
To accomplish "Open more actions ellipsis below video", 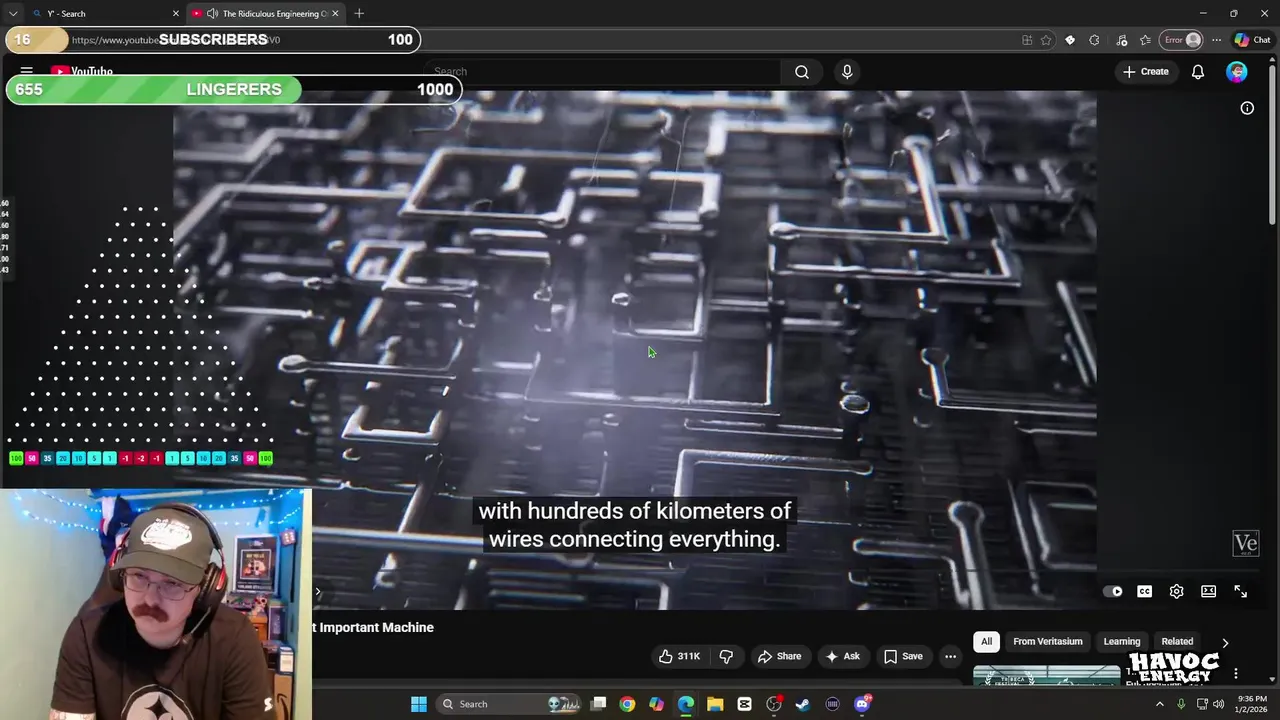I will tap(950, 656).
